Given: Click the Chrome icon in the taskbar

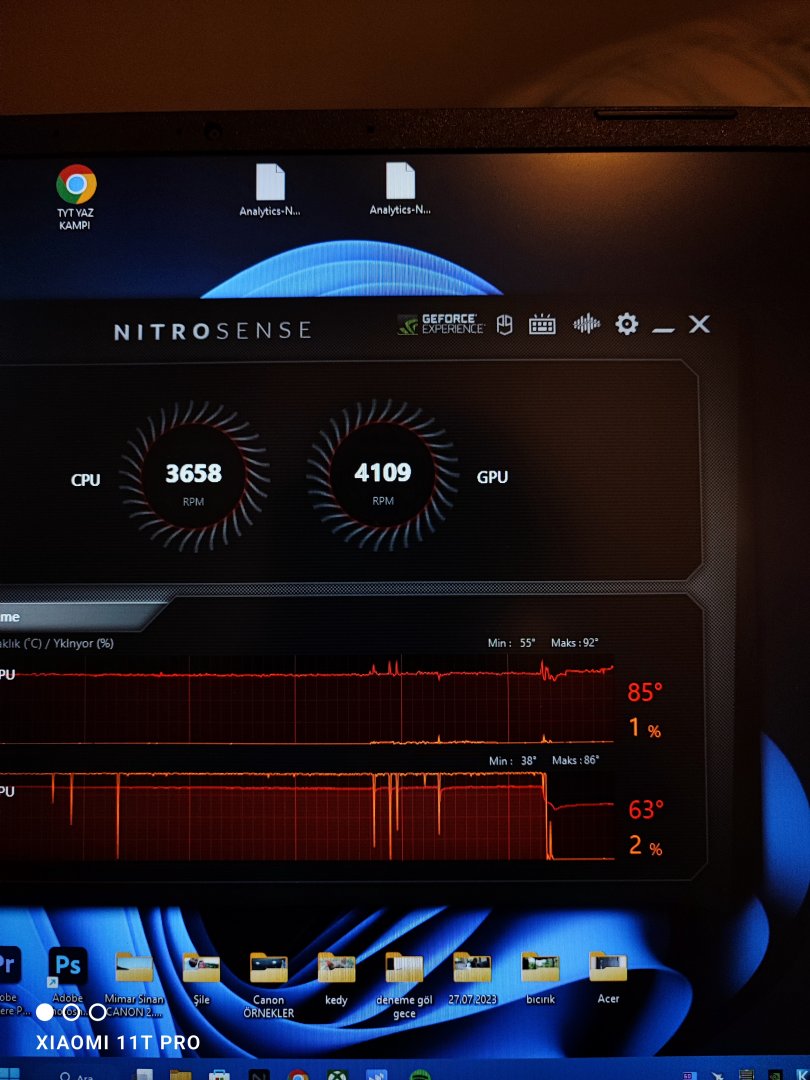Looking at the screenshot, I should pos(298,1074).
